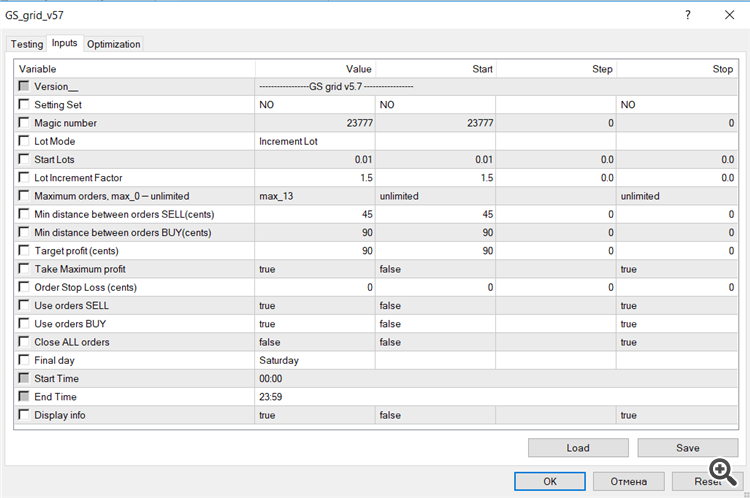750x498 pixels.
Task: Edit Order Stop Loss value 0
Action: click(x=315, y=287)
